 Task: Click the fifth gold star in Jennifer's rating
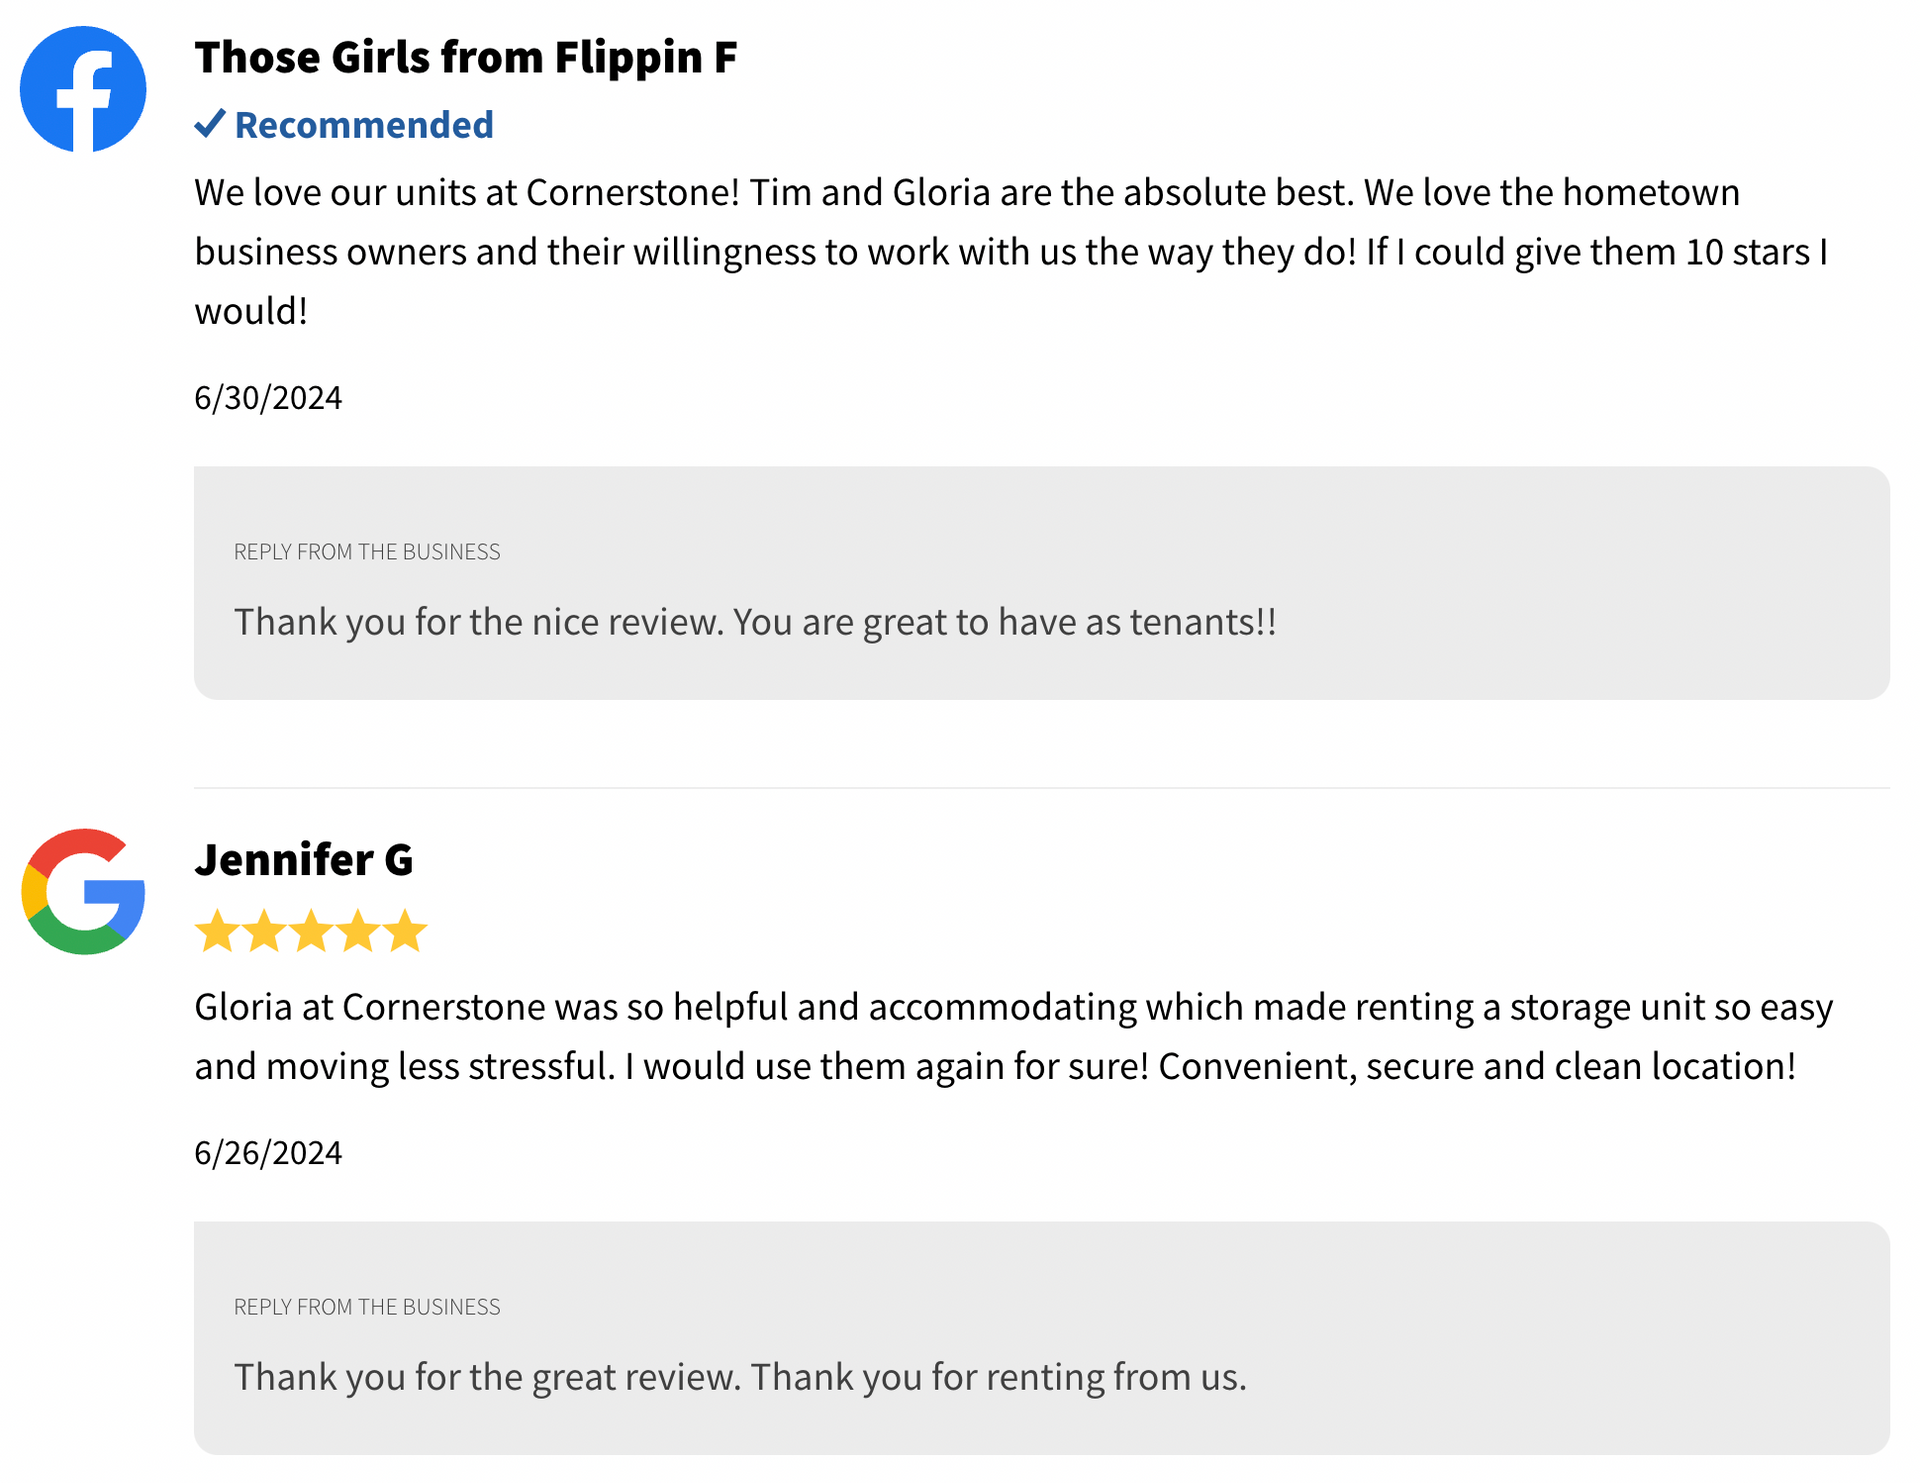(405, 931)
